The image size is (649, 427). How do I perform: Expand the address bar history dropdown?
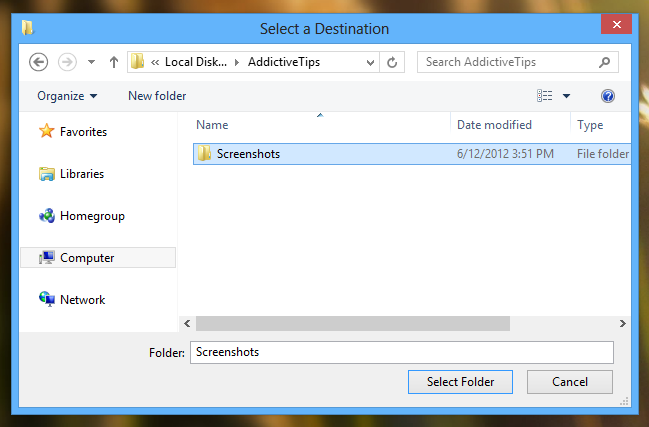(x=368, y=62)
